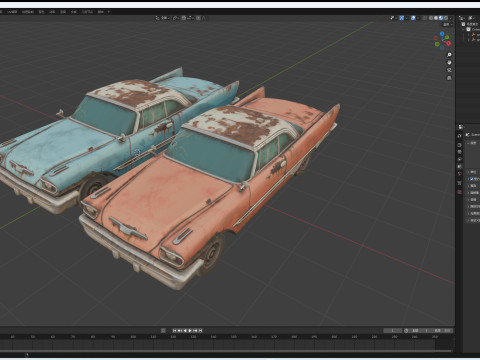This screenshot has width=480, height=360.
Task: Toggle auto keying record button in timeline
Action: [x=163, y=331]
